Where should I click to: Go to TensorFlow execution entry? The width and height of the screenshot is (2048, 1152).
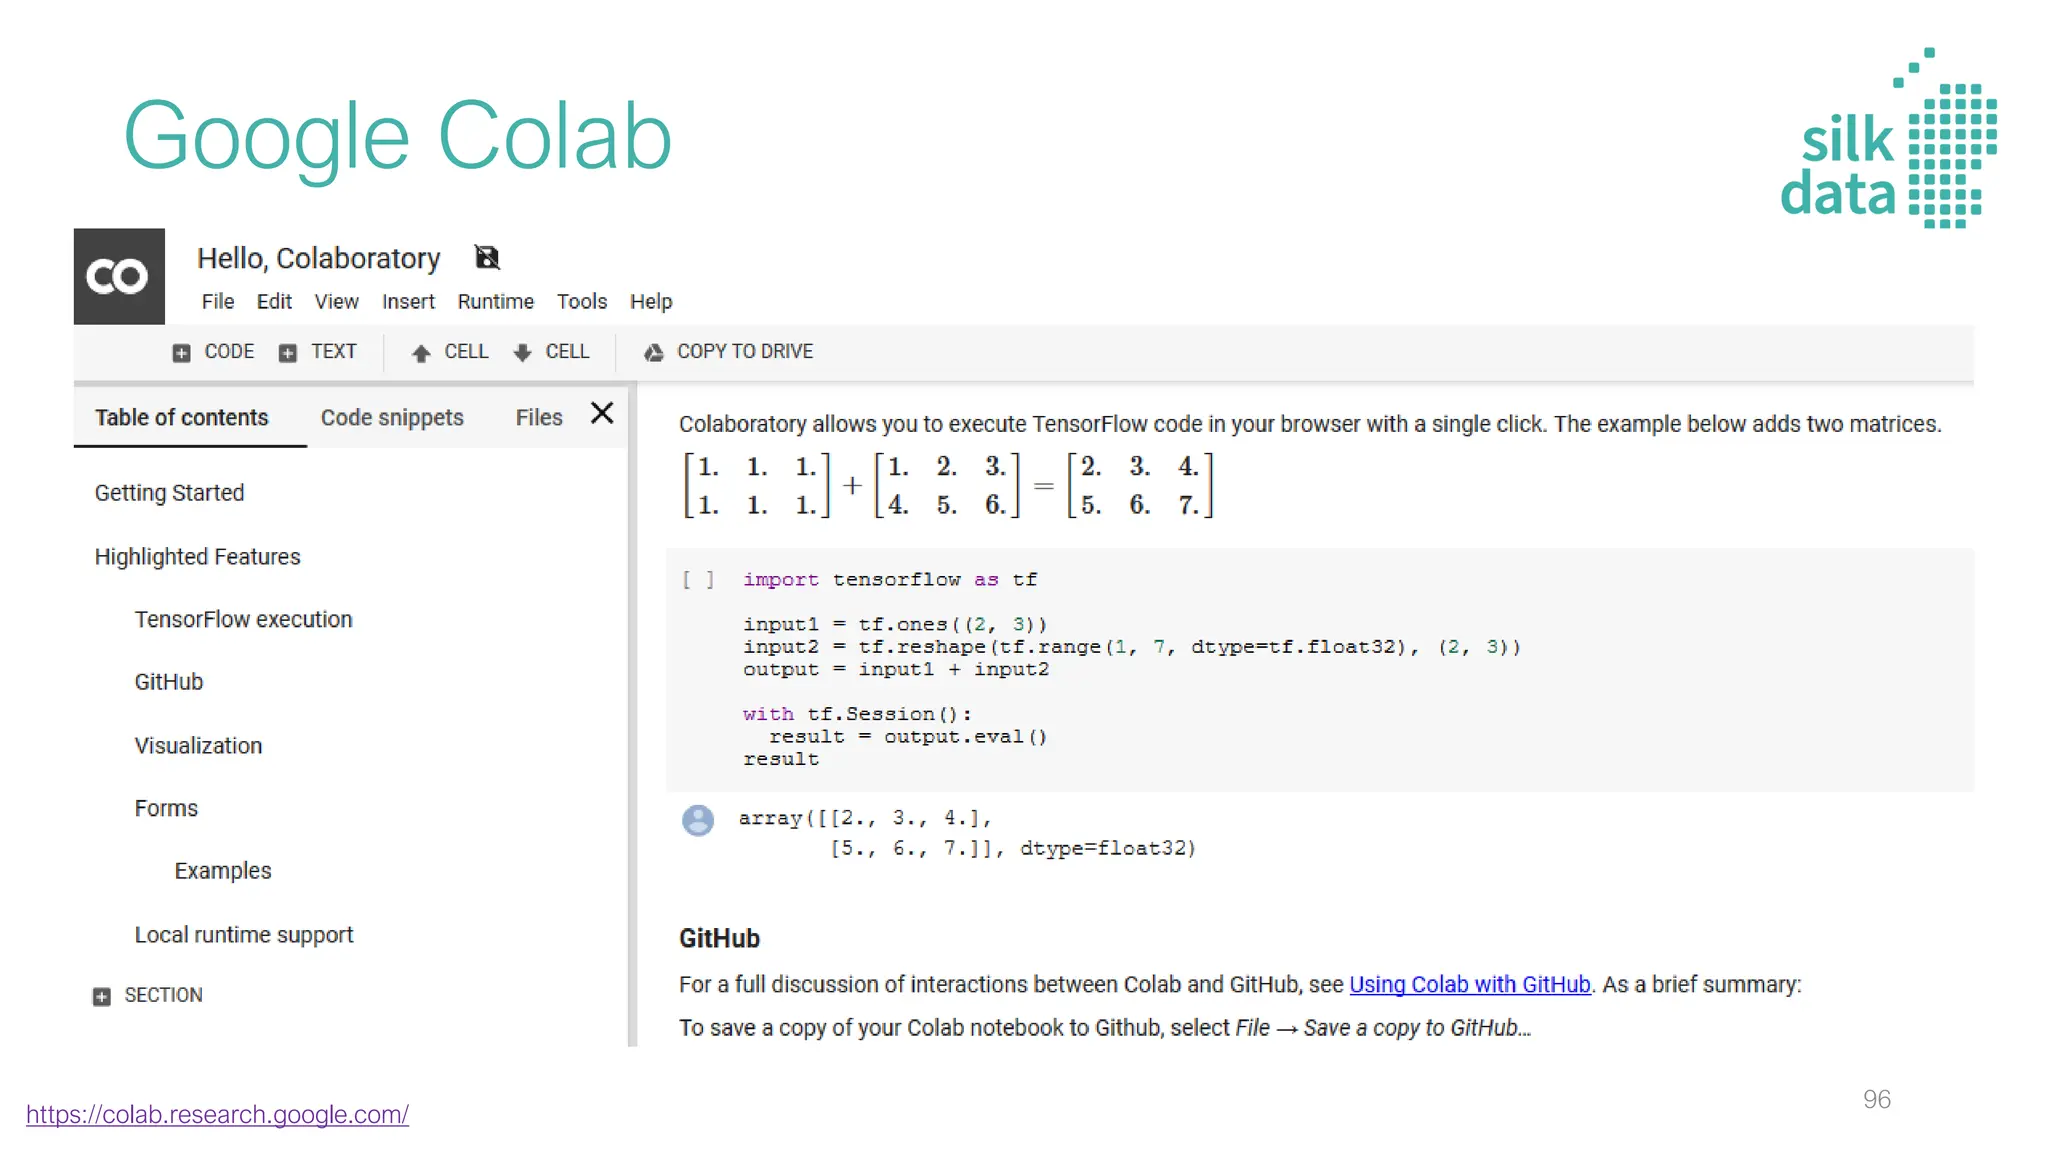pyautogui.click(x=244, y=620)
